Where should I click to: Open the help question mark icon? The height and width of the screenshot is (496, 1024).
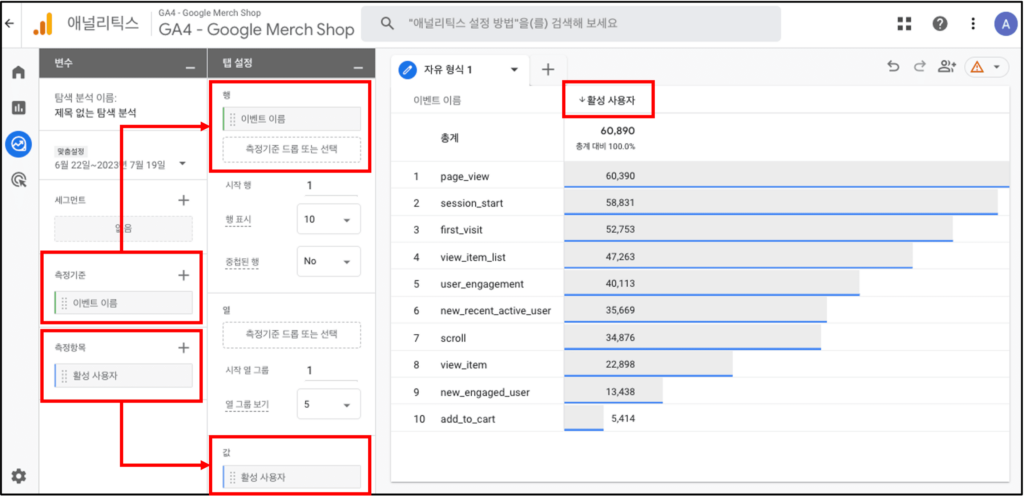(940, 24)
